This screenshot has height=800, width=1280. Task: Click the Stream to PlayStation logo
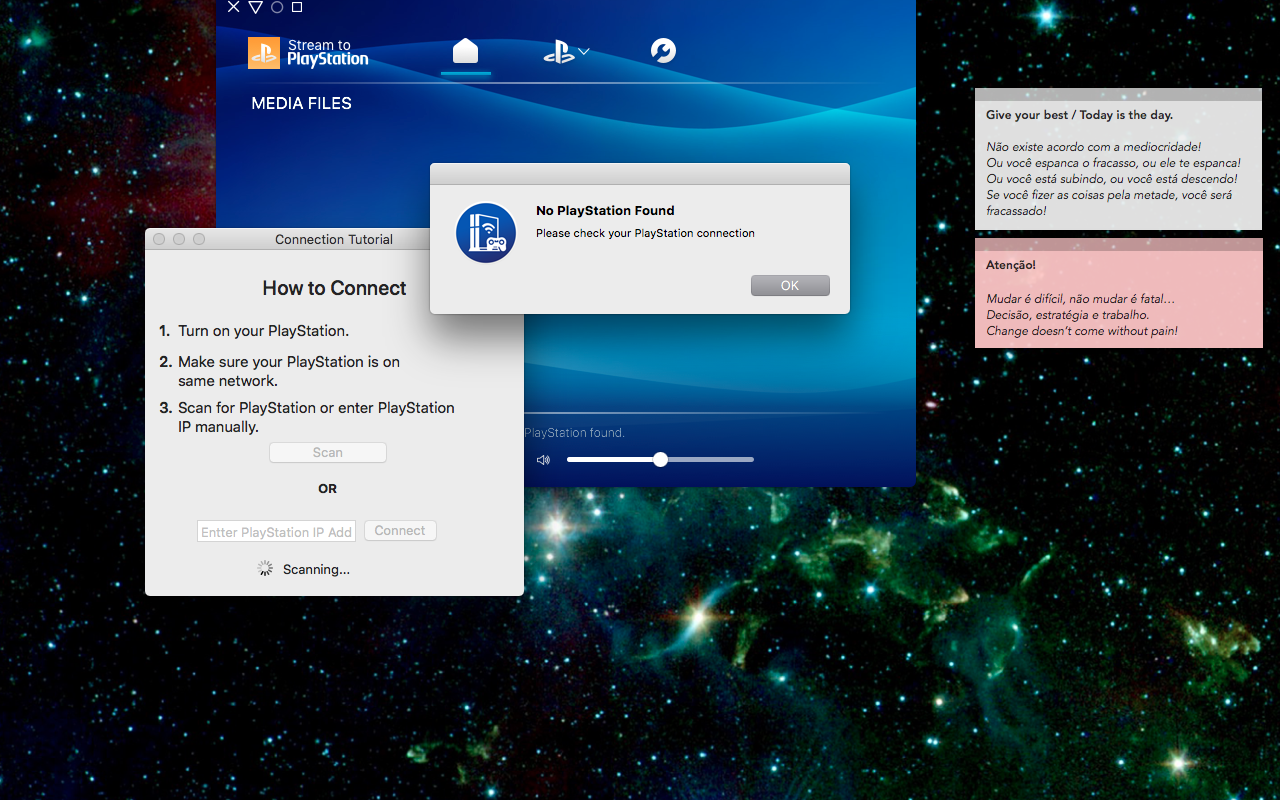(308, 52)
